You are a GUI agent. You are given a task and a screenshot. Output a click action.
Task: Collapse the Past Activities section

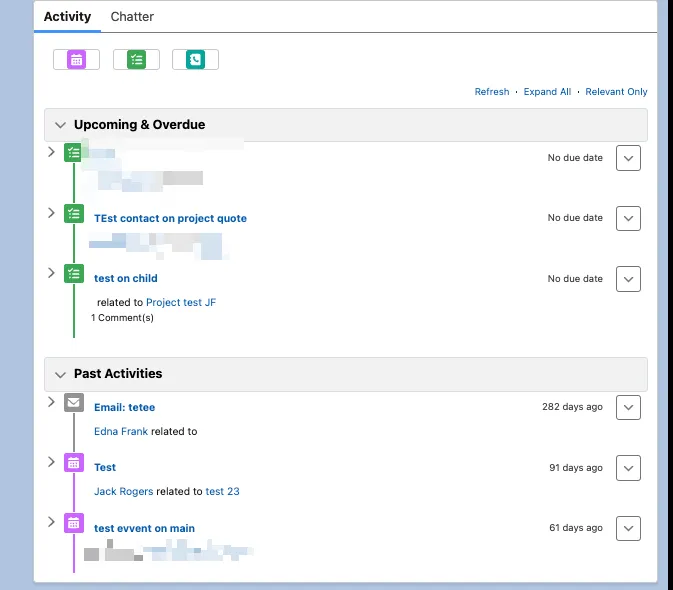[x=60, y=375]
